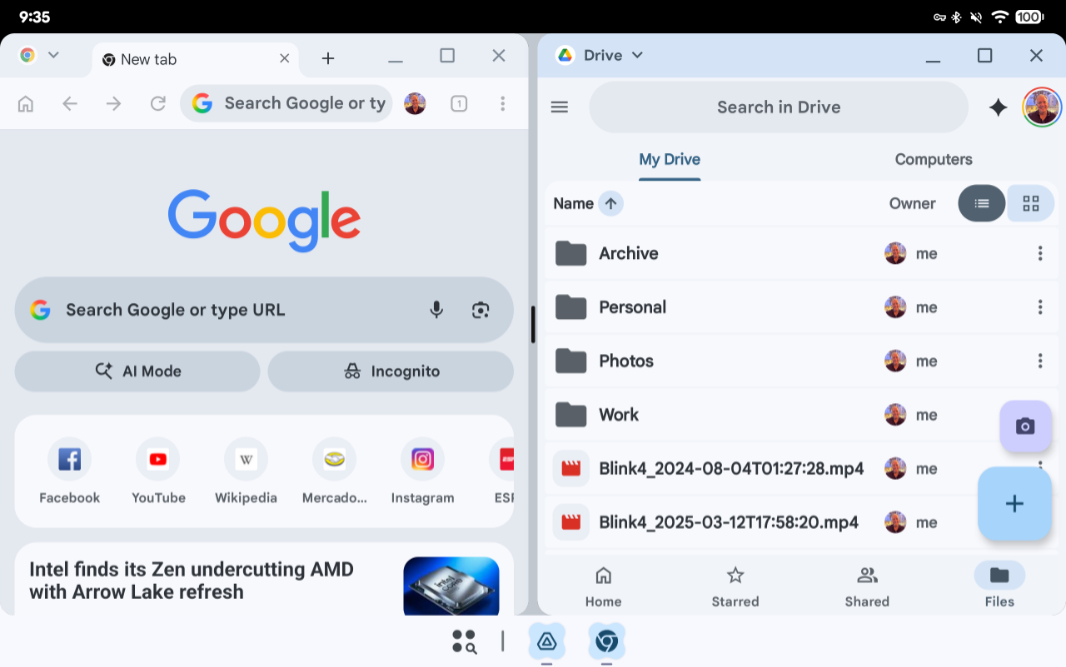Screen dimensions: 1066x667
Task: Click Search Google or type URL box
Action: (x=264, y=310)
